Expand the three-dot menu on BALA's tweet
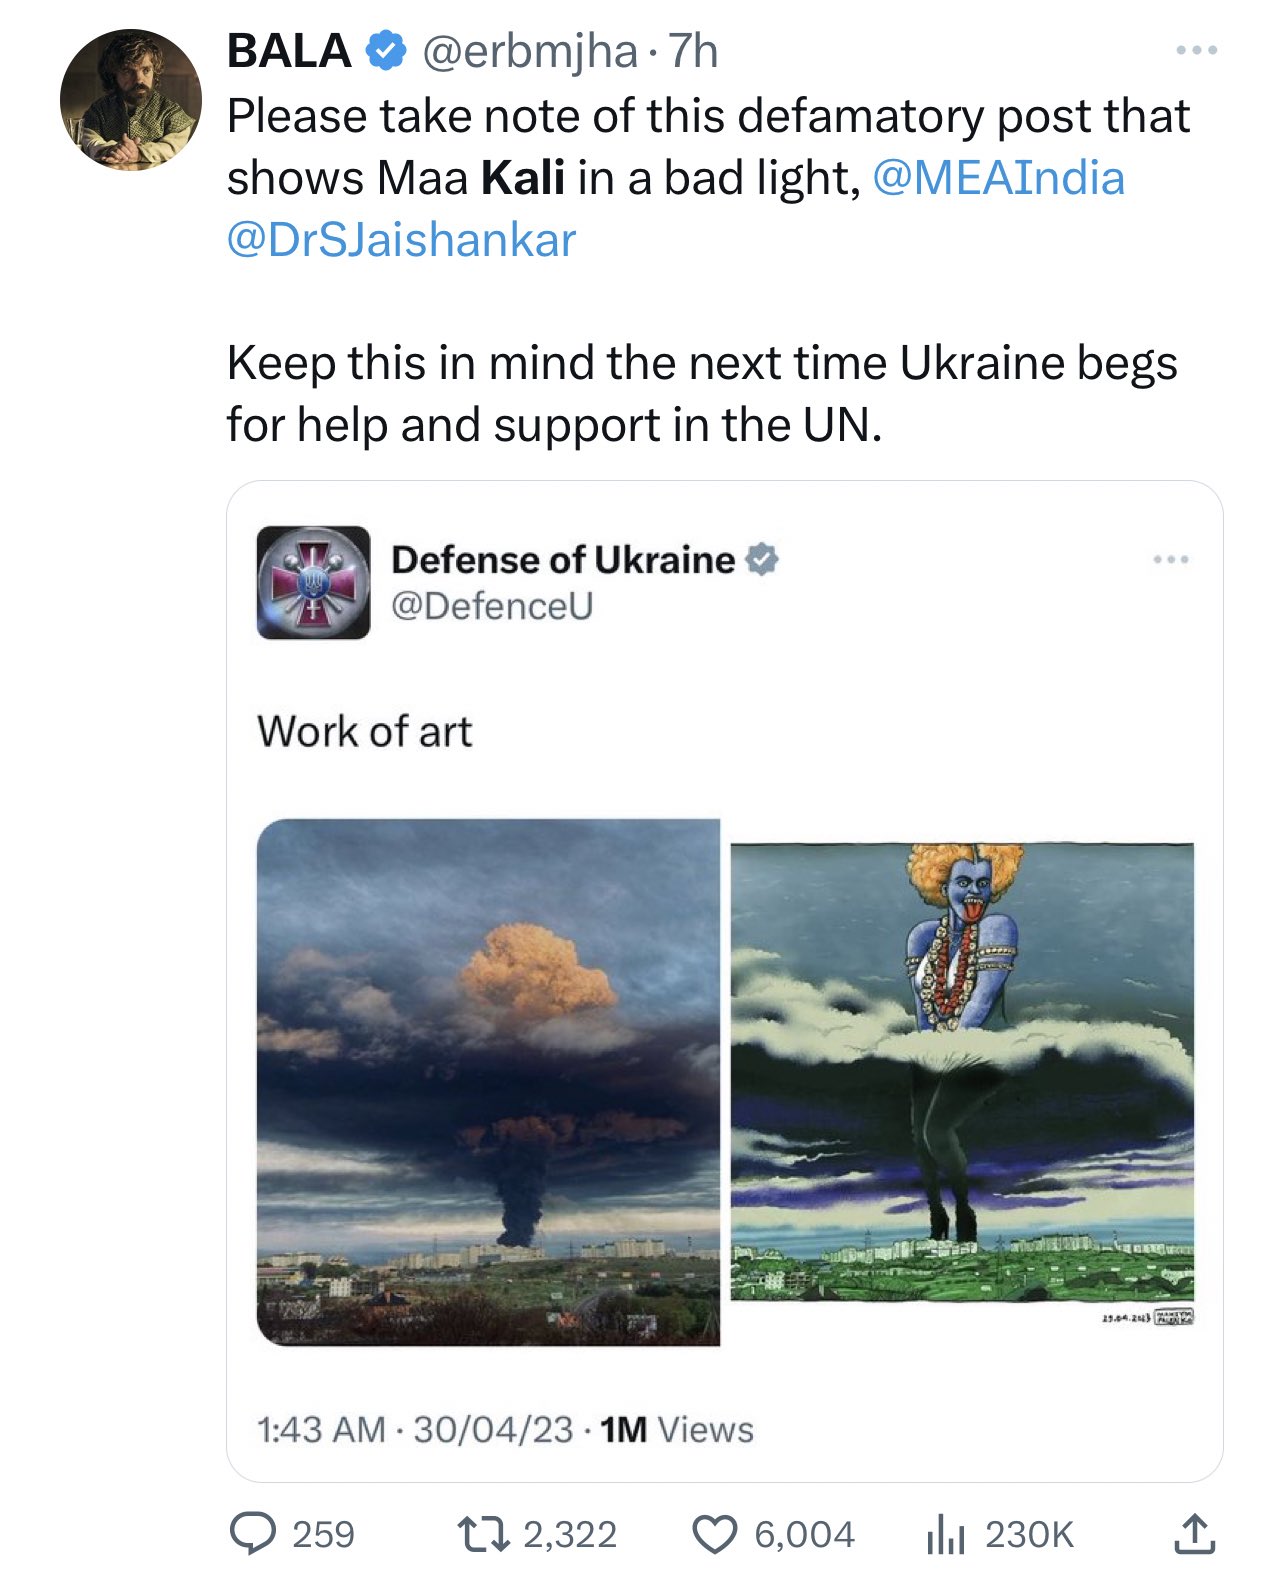The width and height of the screenshot is (1283, 1587). pyautogui.click(x=1196, y=50)
